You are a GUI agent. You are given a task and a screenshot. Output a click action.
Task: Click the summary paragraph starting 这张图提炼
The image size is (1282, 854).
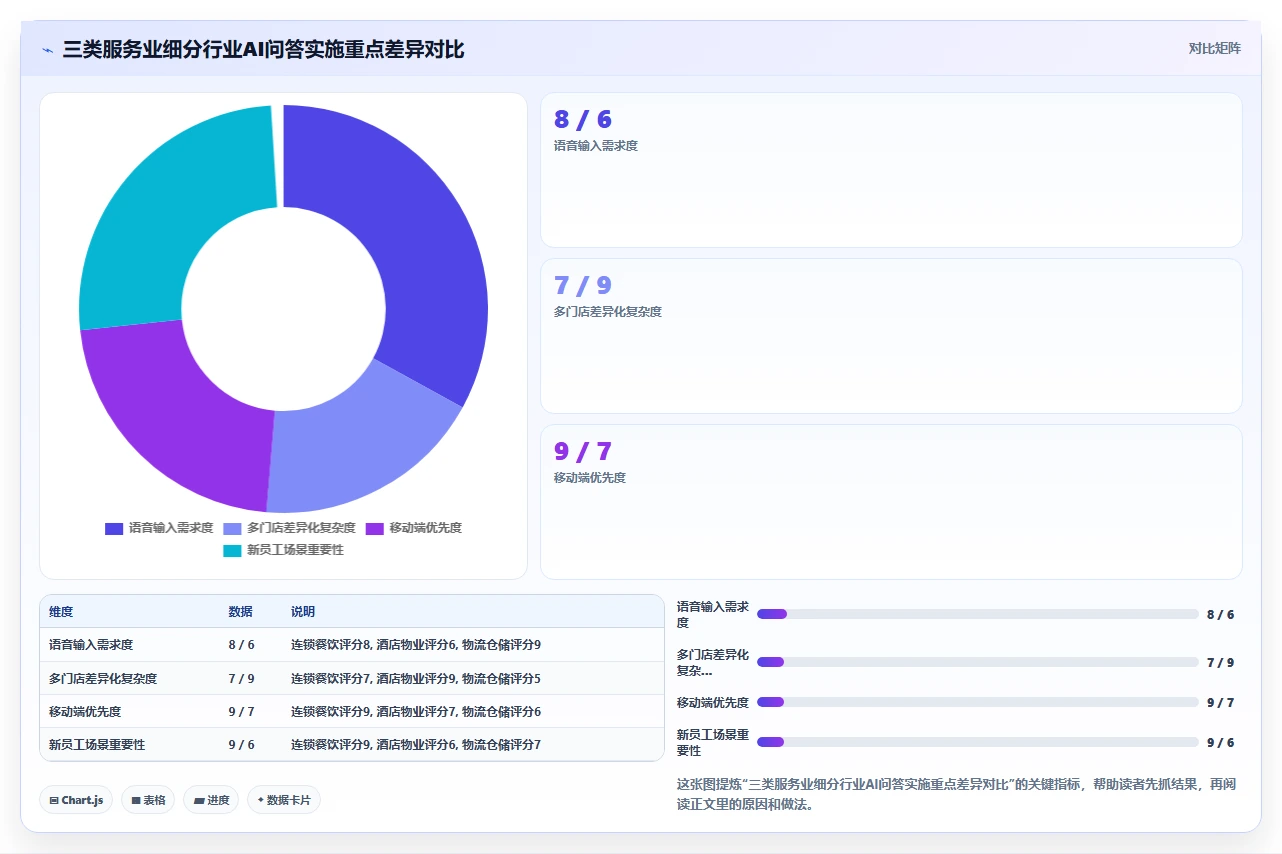[x=956, y=794]
